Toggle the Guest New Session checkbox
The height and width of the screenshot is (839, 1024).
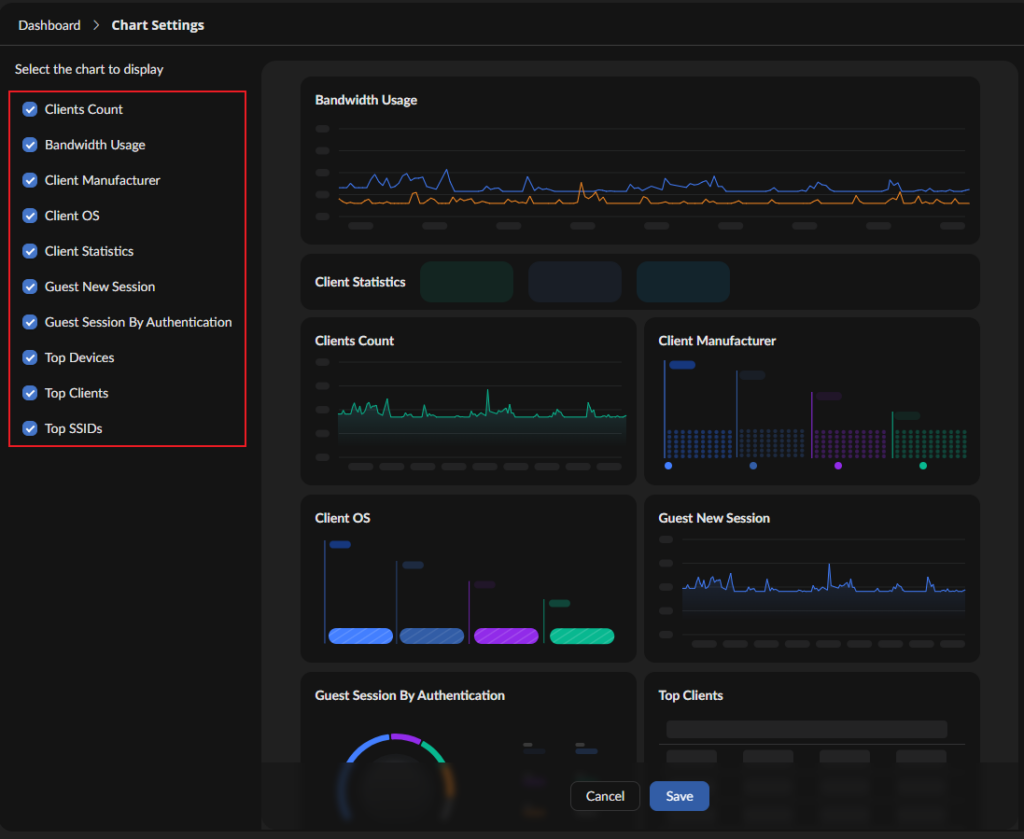click(x=30, y=287)
